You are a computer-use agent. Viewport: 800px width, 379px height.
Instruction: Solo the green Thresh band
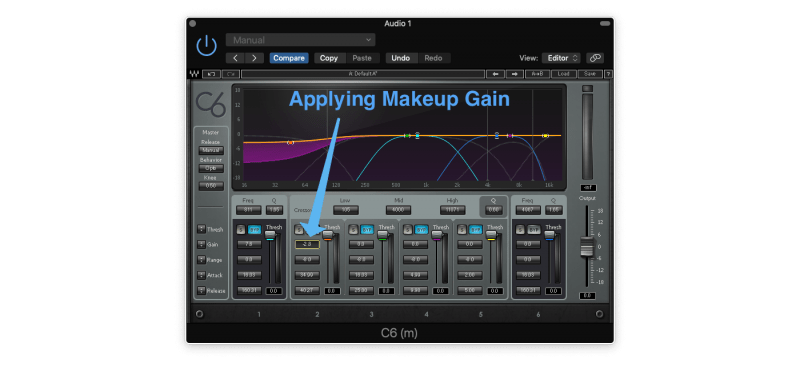coord(353,230)
